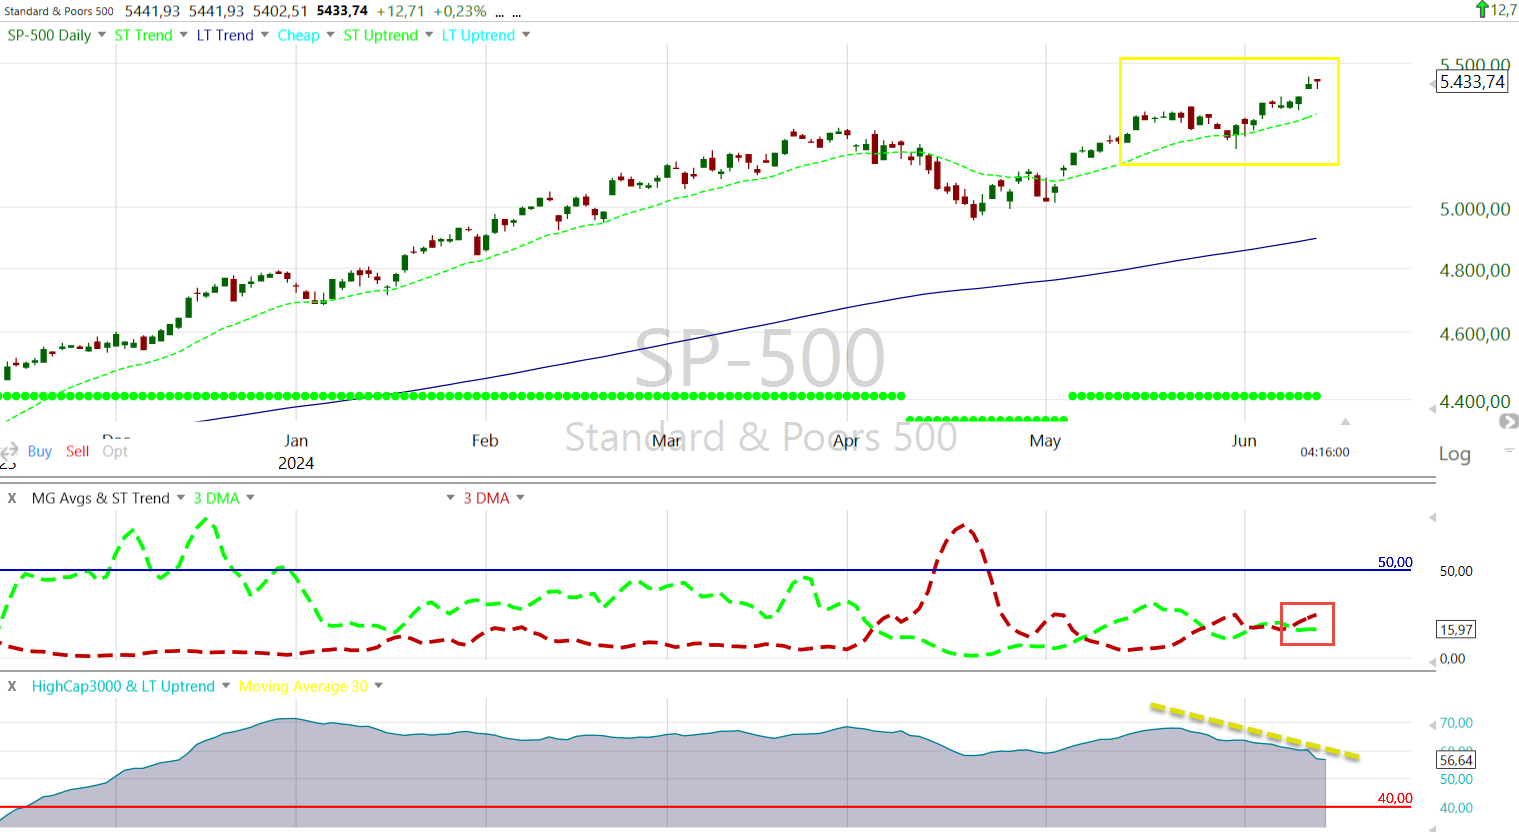Click the 2024 year label

pos(296,464)
